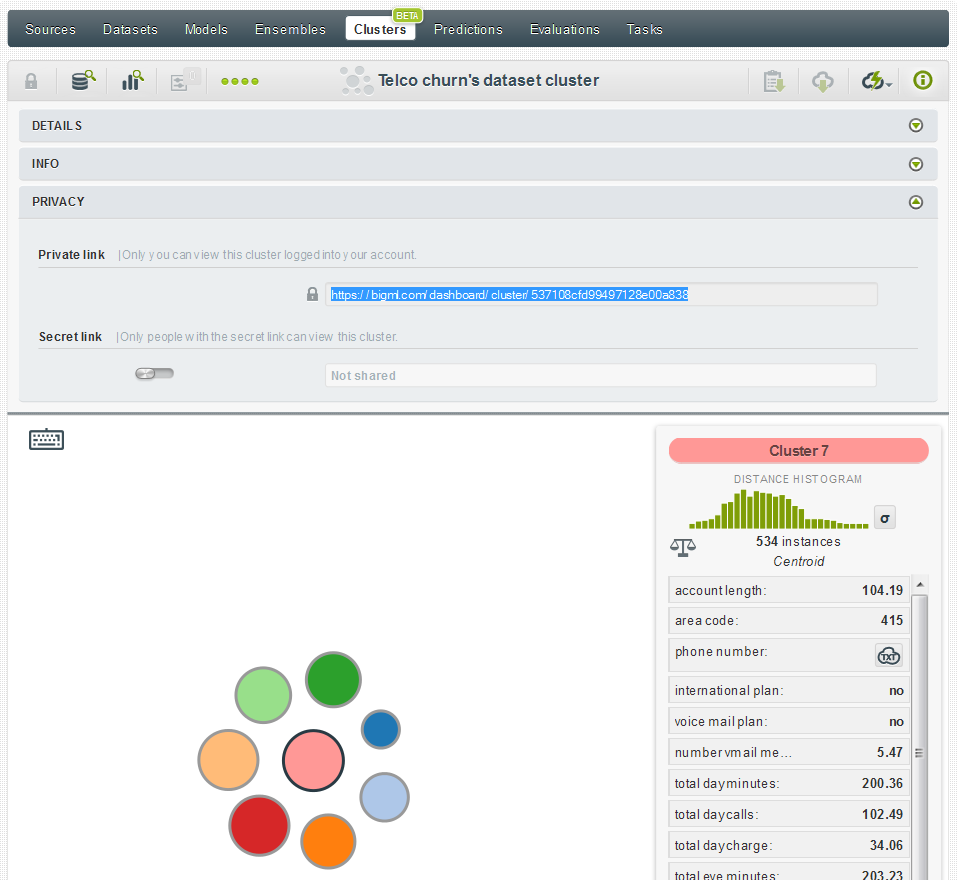This screenshot has width=957, height=880.
Task: Open the lightning cloud actions menu
Action: click(876, 81)
